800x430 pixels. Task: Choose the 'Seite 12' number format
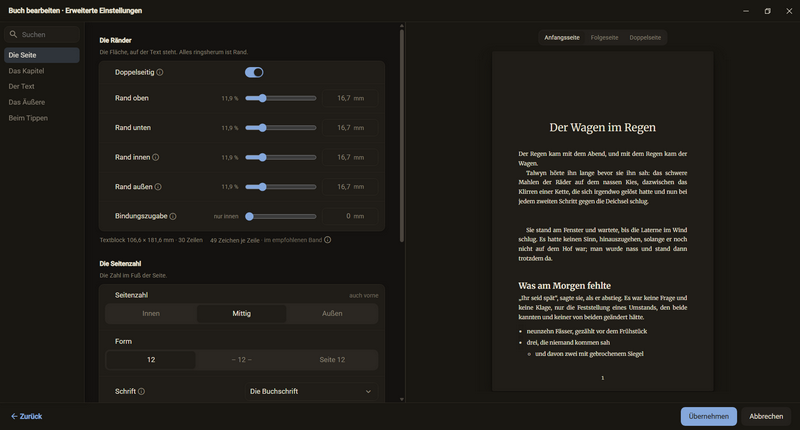332,360
